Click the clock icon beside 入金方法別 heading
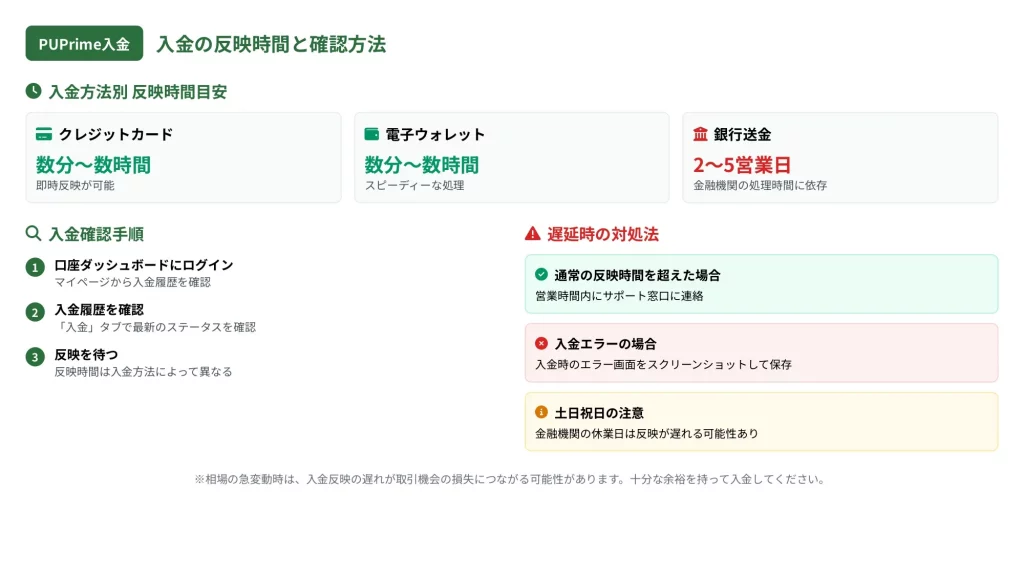 coord(34,91)
